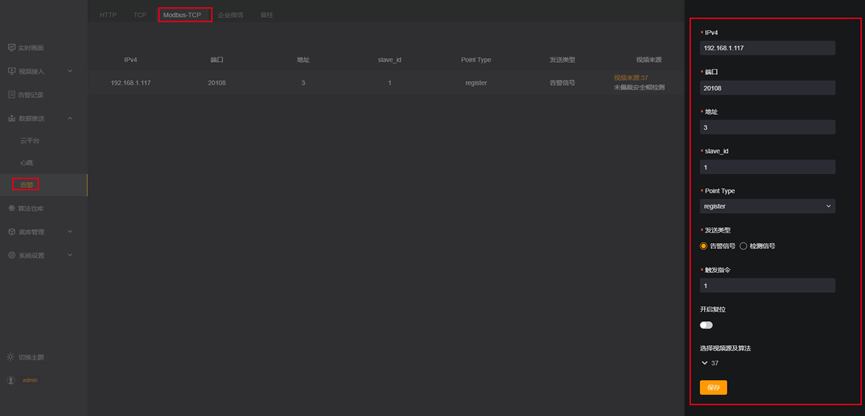Toggle the 开启复位 switch

pos(706,325)
